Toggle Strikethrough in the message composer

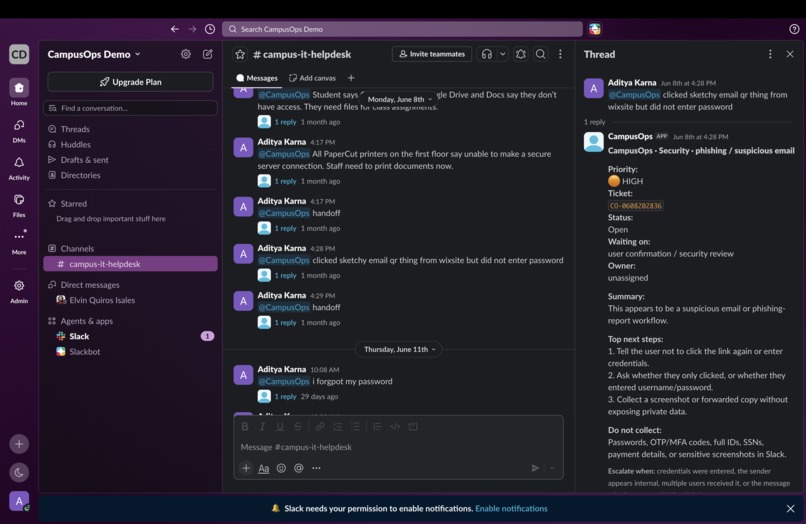(x=298, y=426)
